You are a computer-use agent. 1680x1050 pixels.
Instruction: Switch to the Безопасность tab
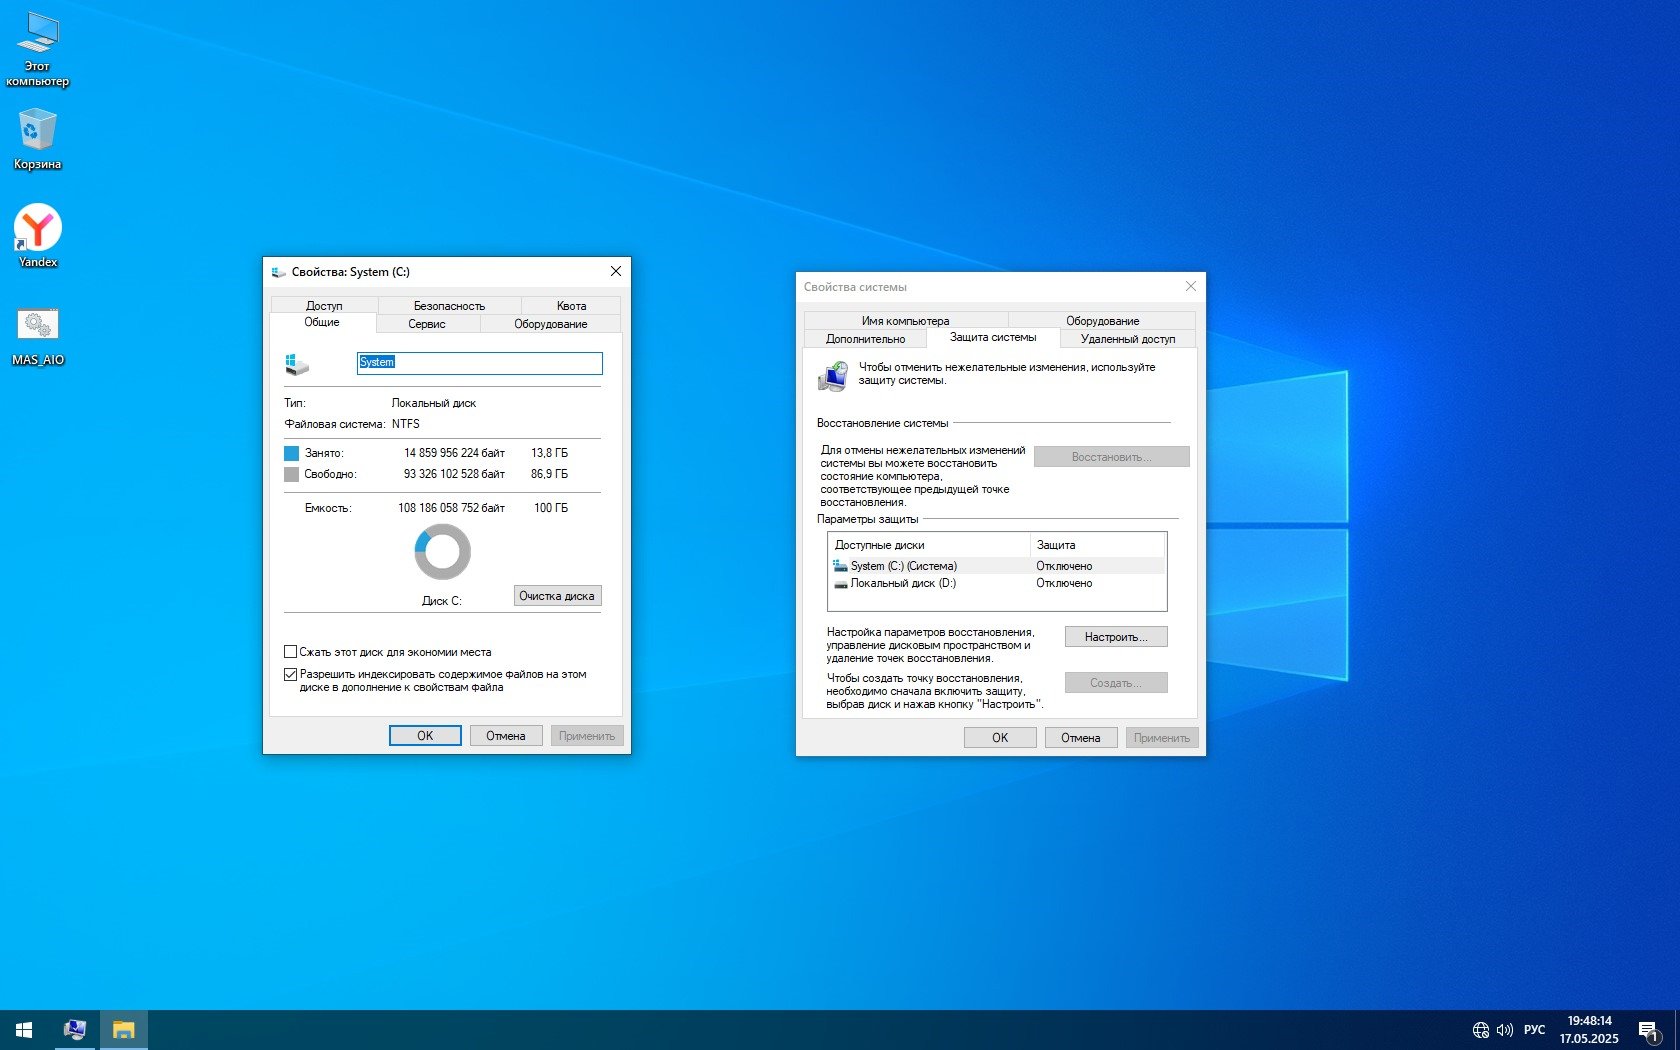pos(449,306)
